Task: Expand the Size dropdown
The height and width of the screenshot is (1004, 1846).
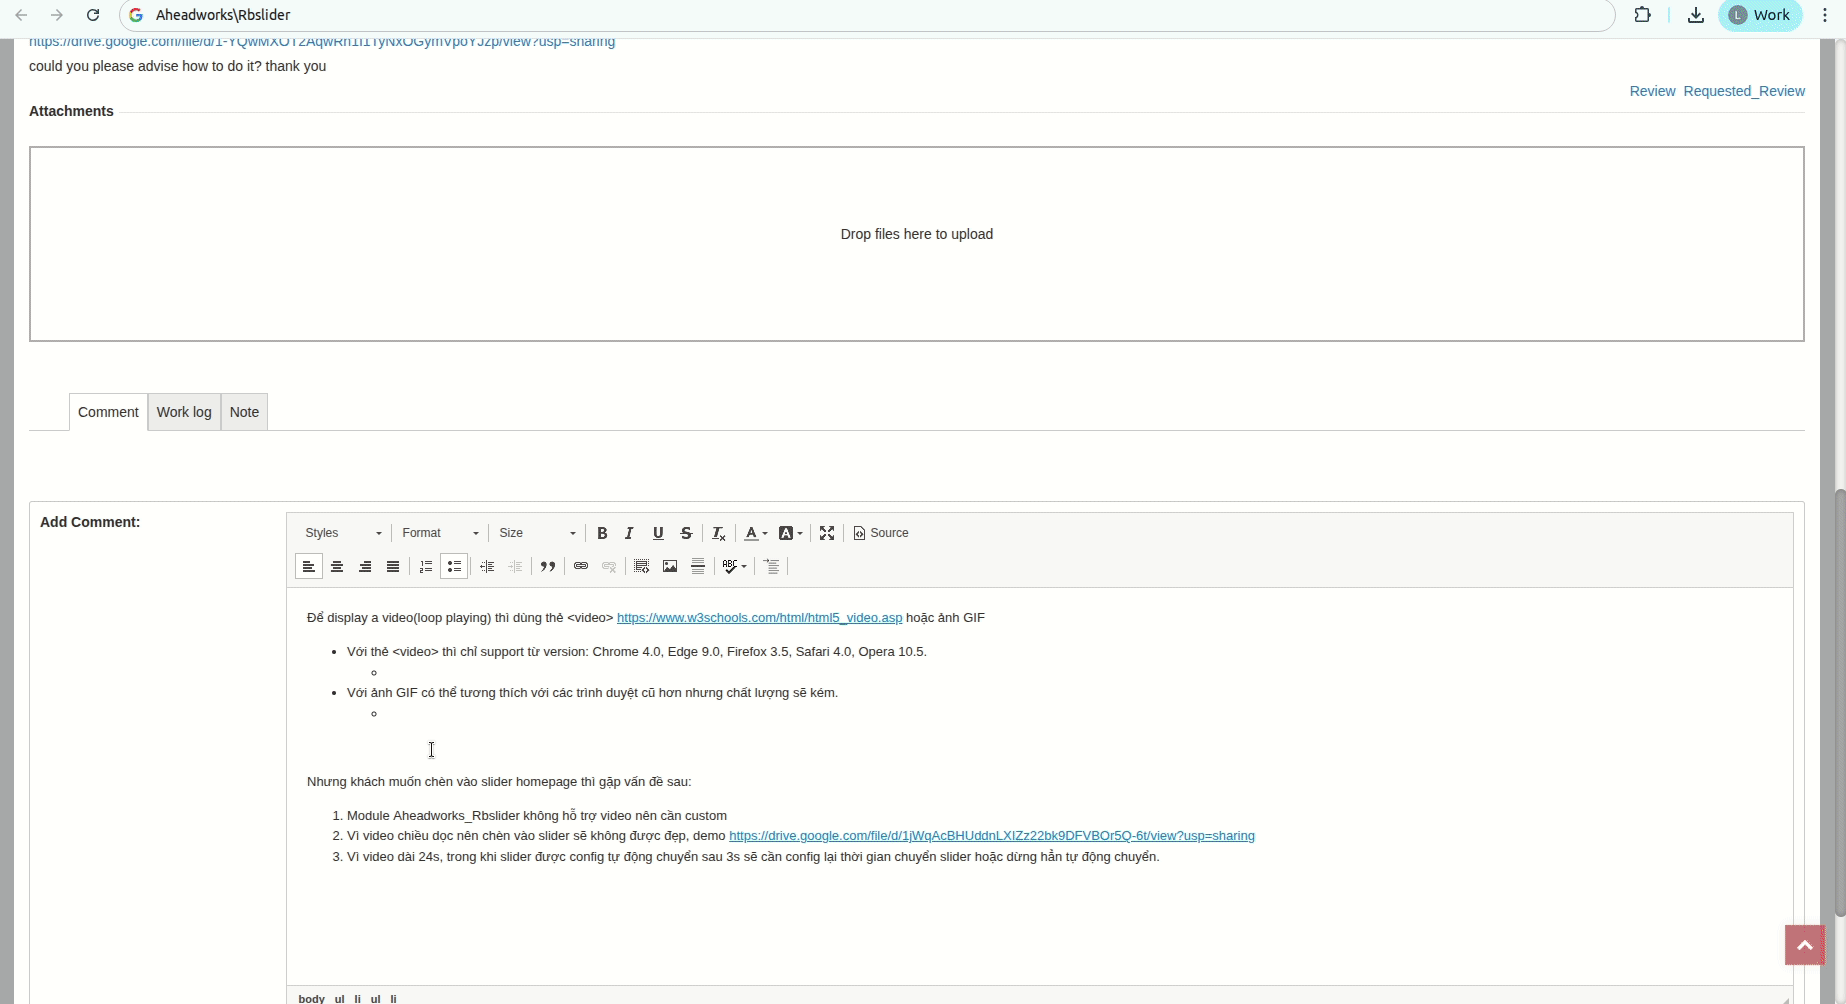Action: (537, 533)
